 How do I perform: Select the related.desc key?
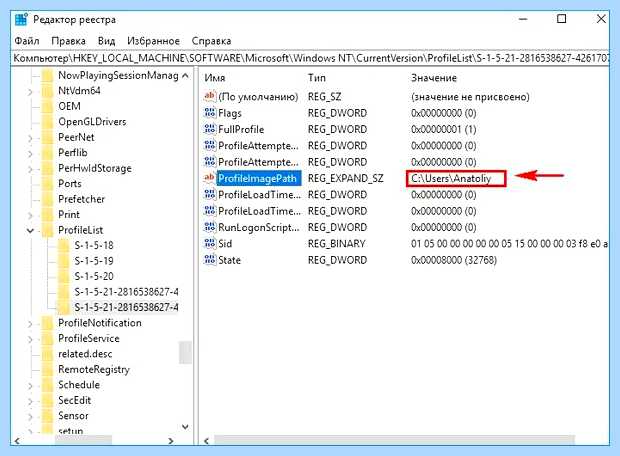(x=85, y=354)
